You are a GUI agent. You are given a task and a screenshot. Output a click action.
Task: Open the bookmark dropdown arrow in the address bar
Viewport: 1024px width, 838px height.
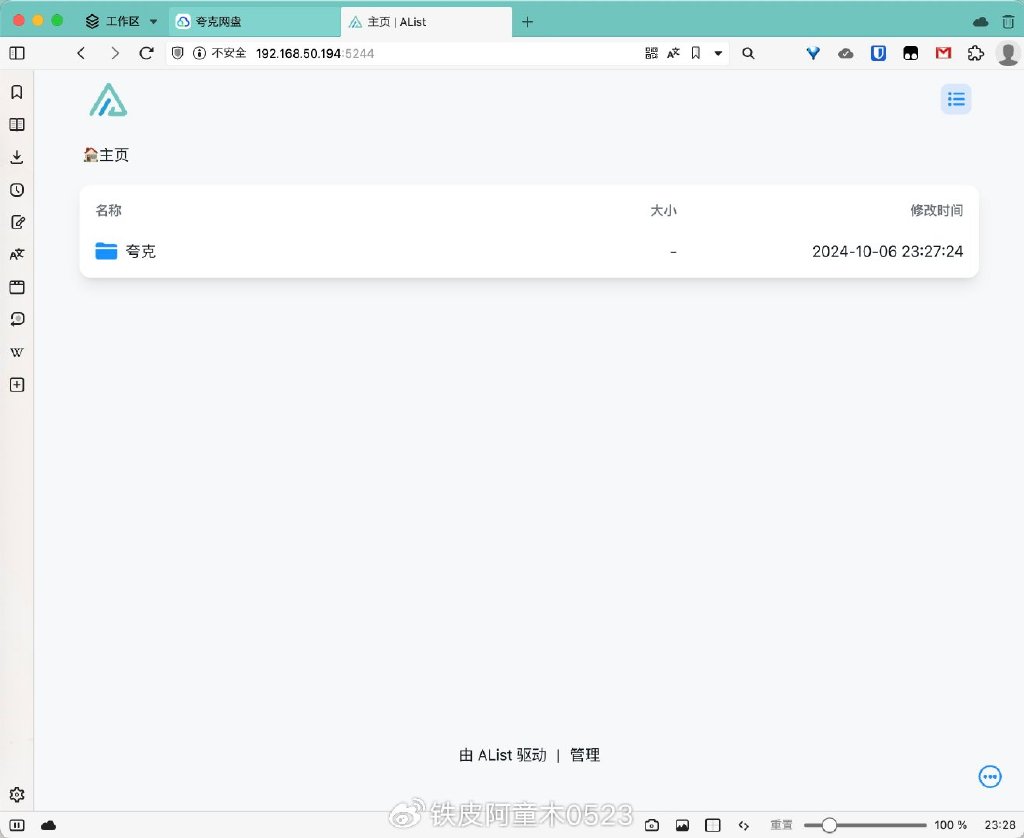point(718,53)
